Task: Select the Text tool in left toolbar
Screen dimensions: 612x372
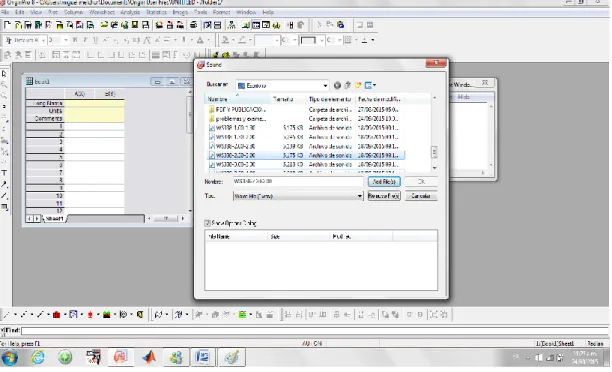Action: point(4,173)
